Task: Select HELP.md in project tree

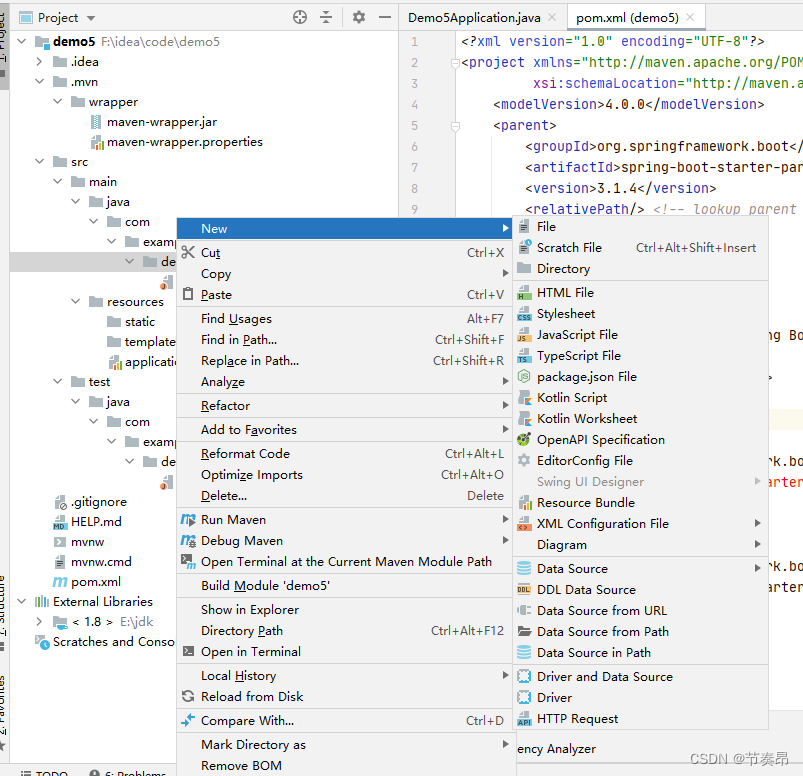Action: click(x=96, y=521)
